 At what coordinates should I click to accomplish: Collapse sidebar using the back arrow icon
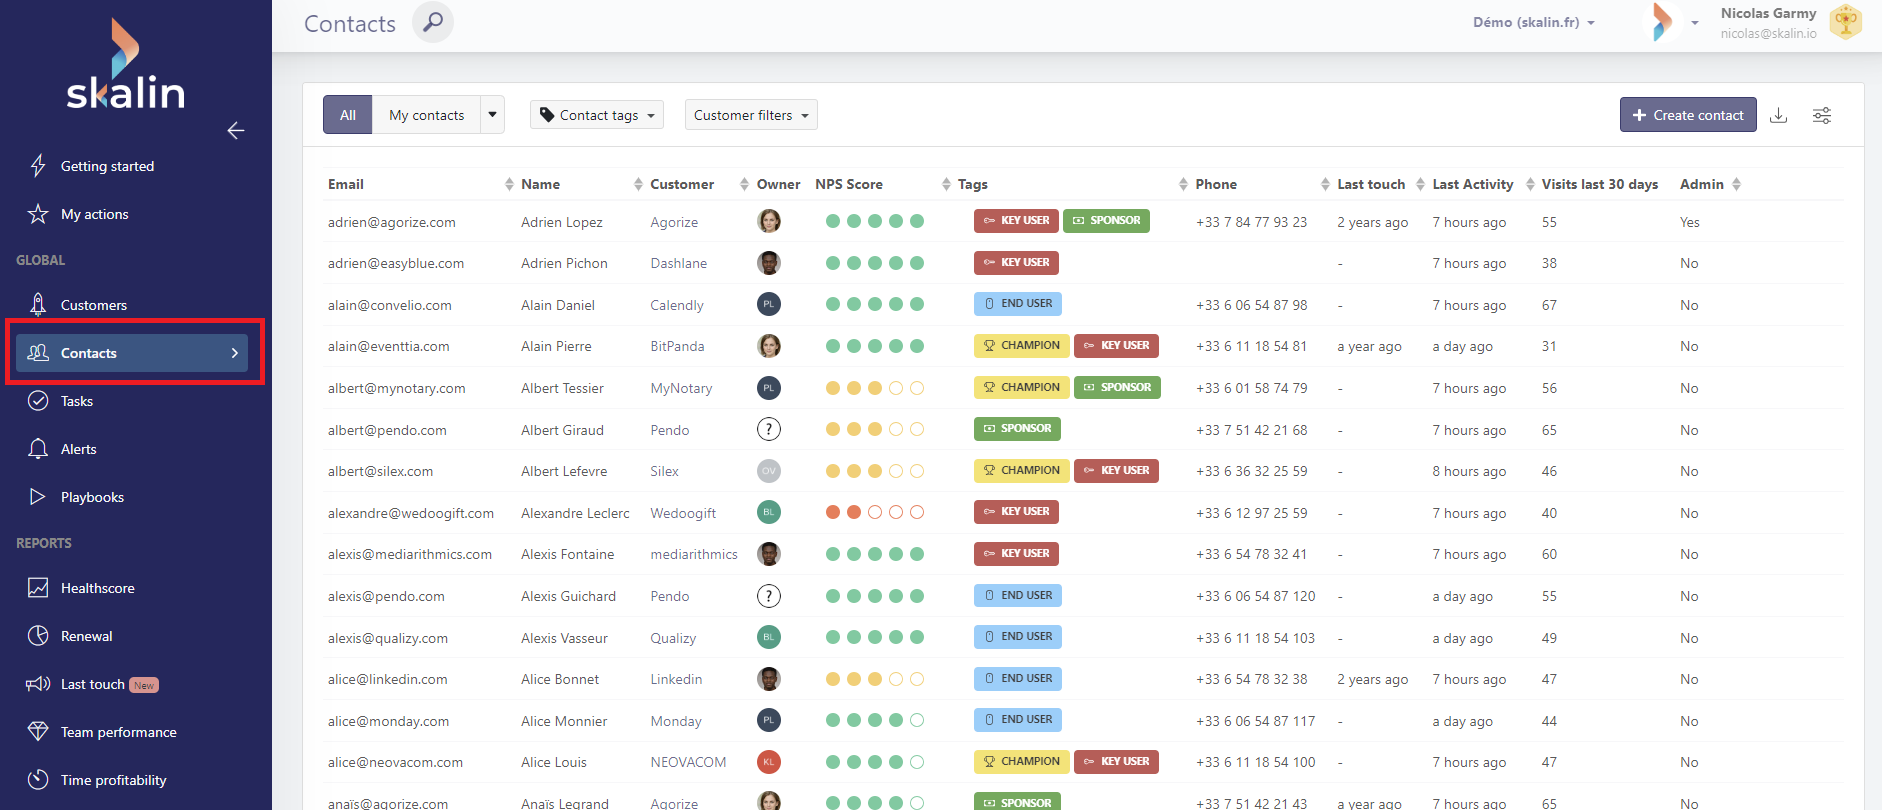click(x=236, y=130)
